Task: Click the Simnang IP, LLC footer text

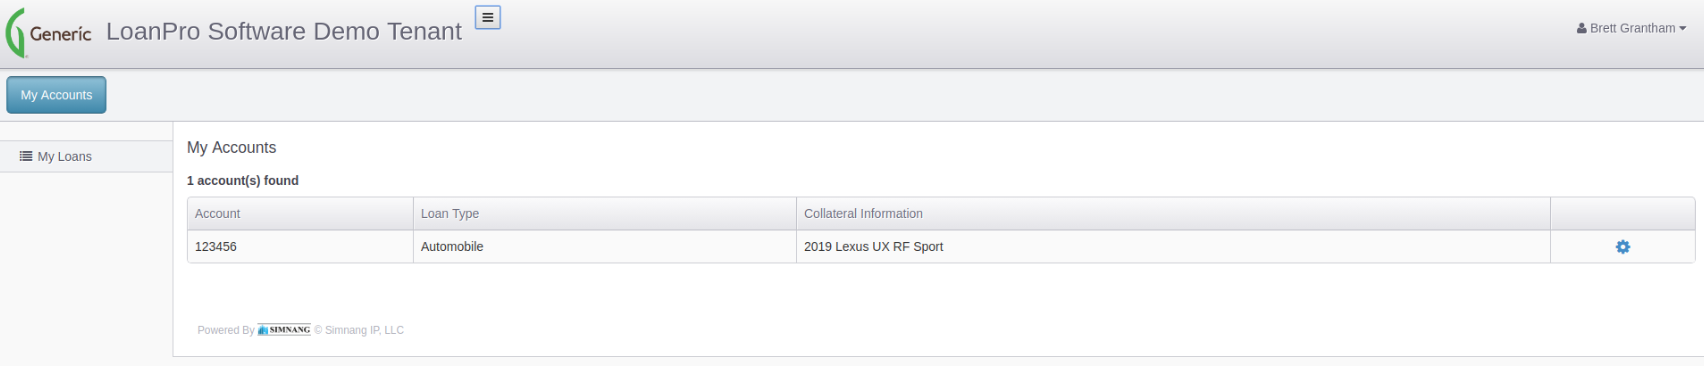Action: tap(364, 330)
